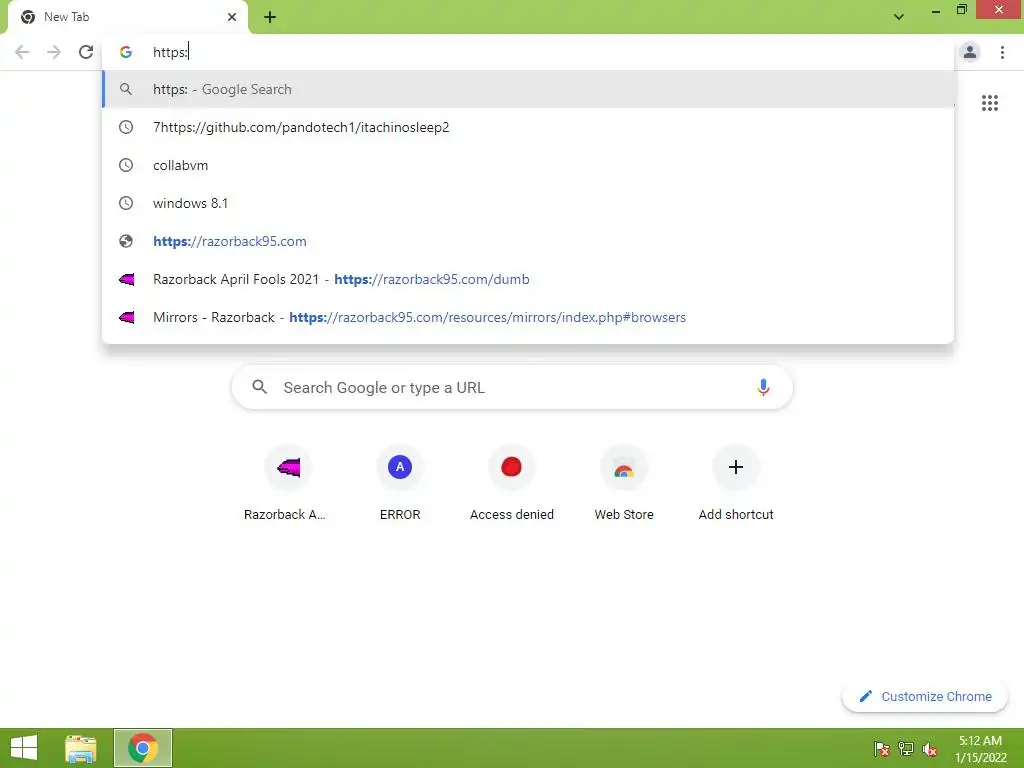Click the Add shortcut plus tile
The image size is (1024, 768).
[x=736, y=483]
